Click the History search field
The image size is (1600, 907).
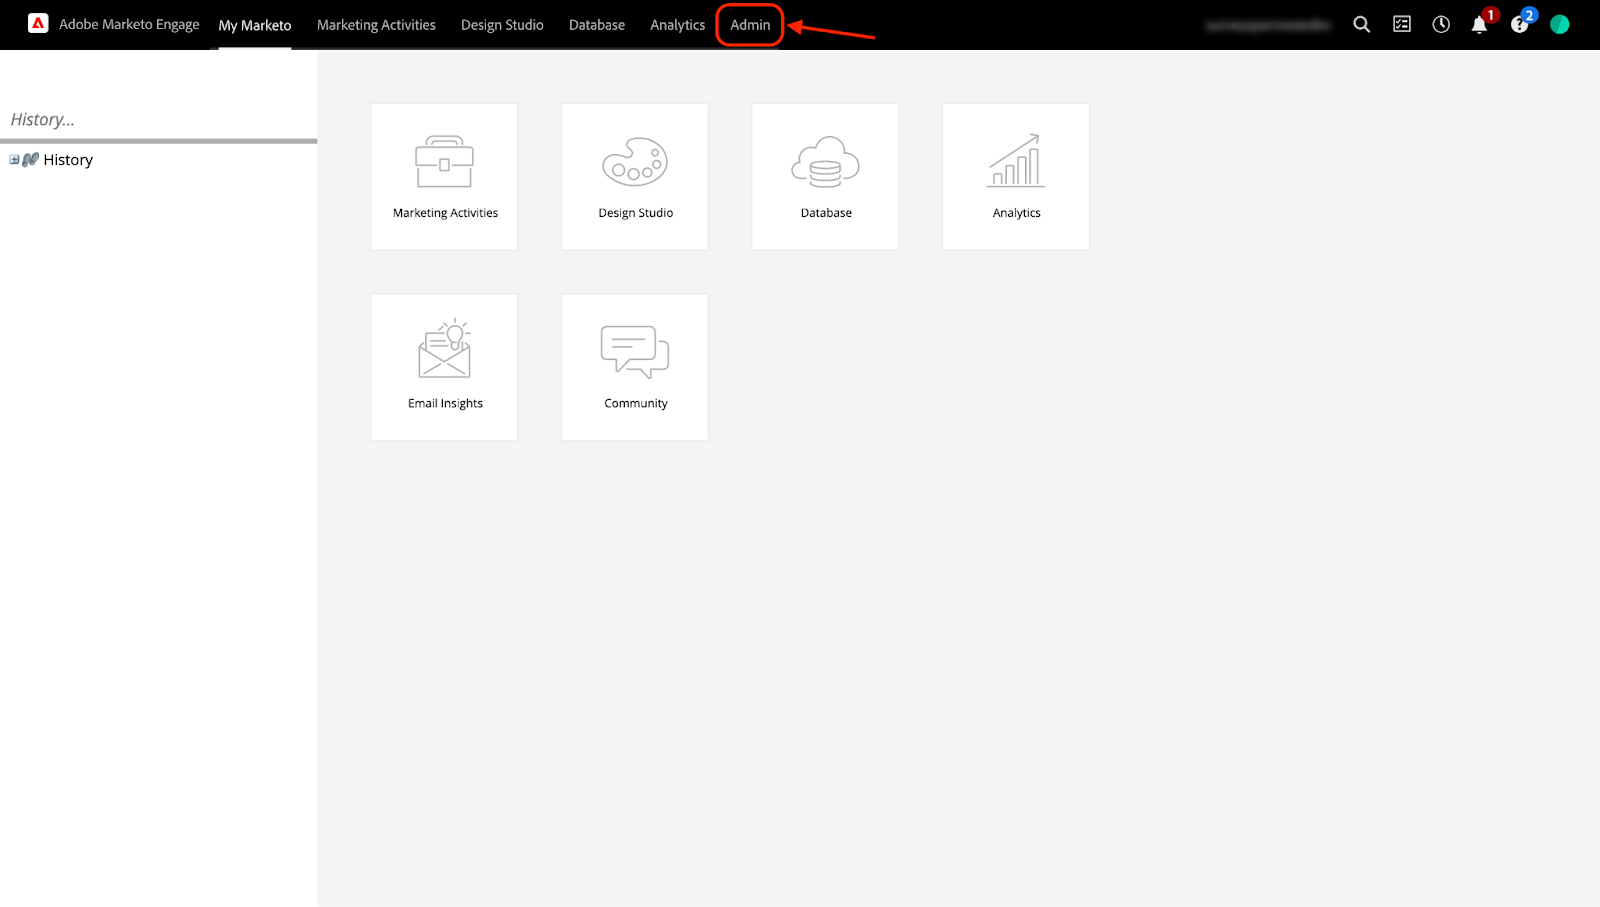(158, 119)
